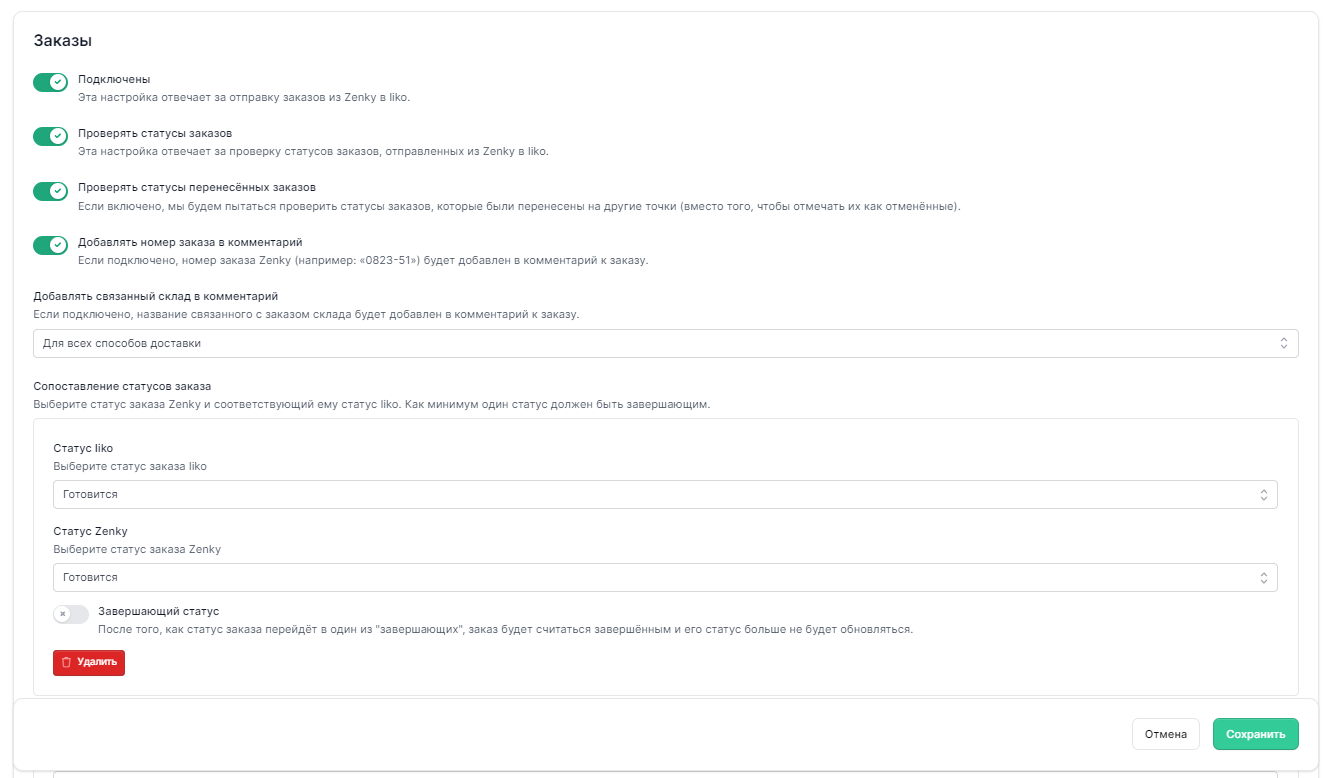Click the trash icon on the Удалить button

point(66,662)
